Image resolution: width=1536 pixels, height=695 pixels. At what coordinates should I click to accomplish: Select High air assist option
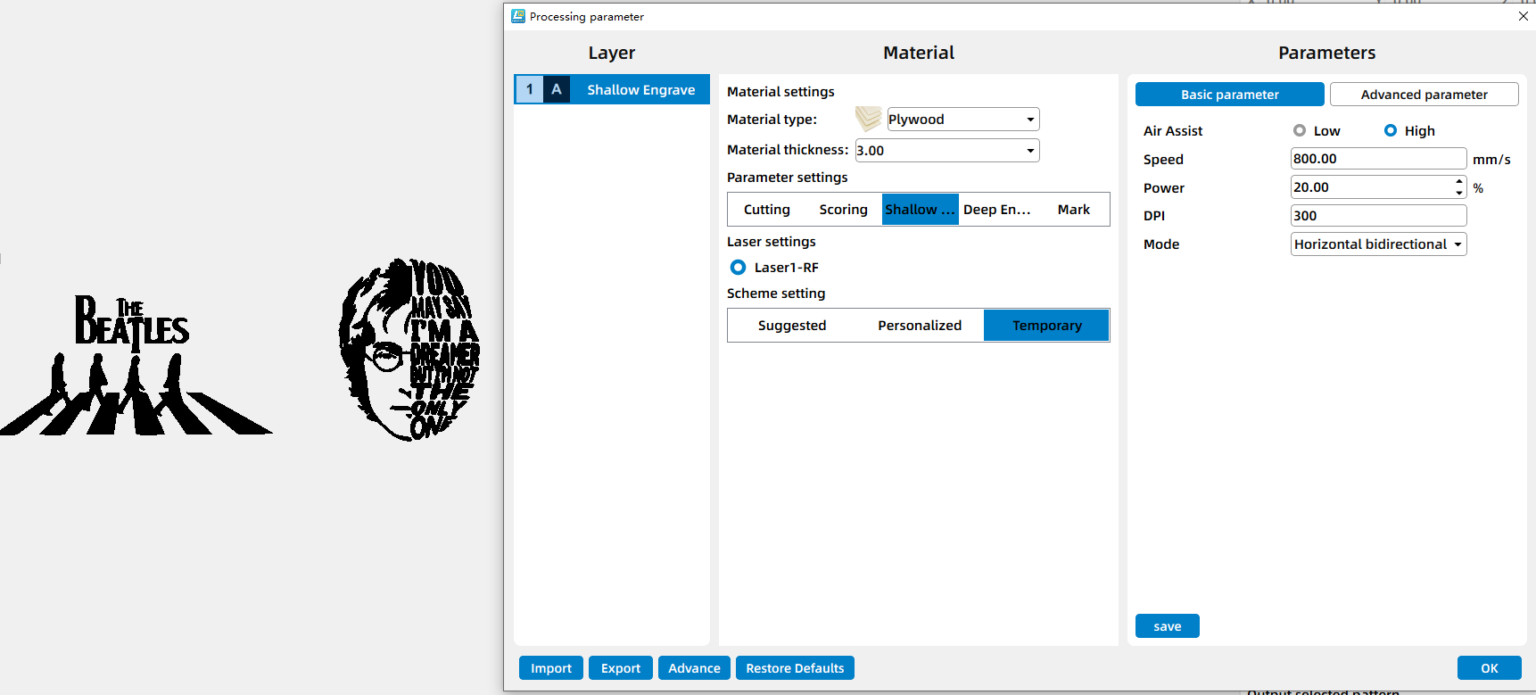(x=1390, y=131)
